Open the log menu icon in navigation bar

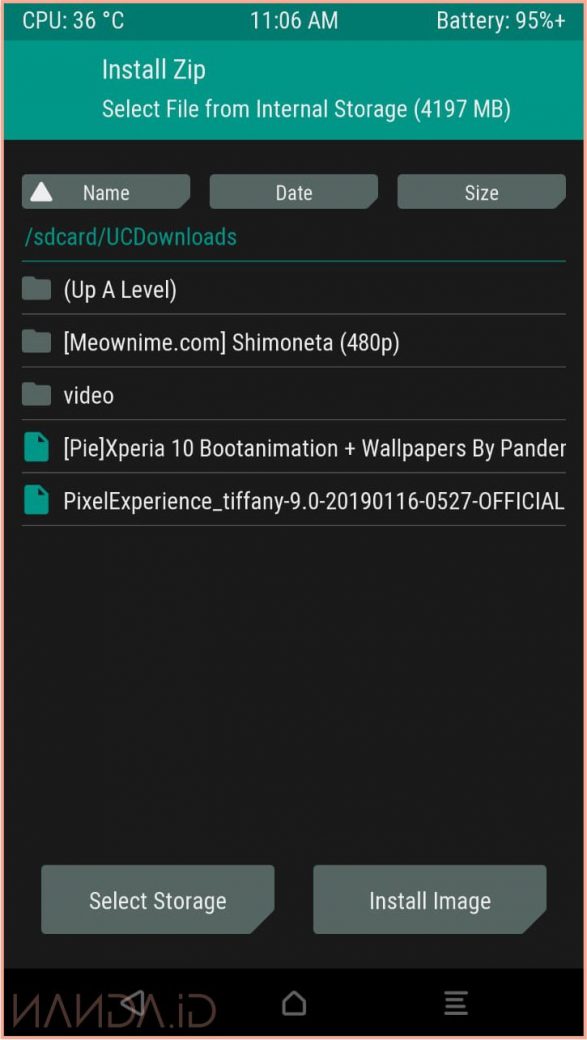[457, 1003]
